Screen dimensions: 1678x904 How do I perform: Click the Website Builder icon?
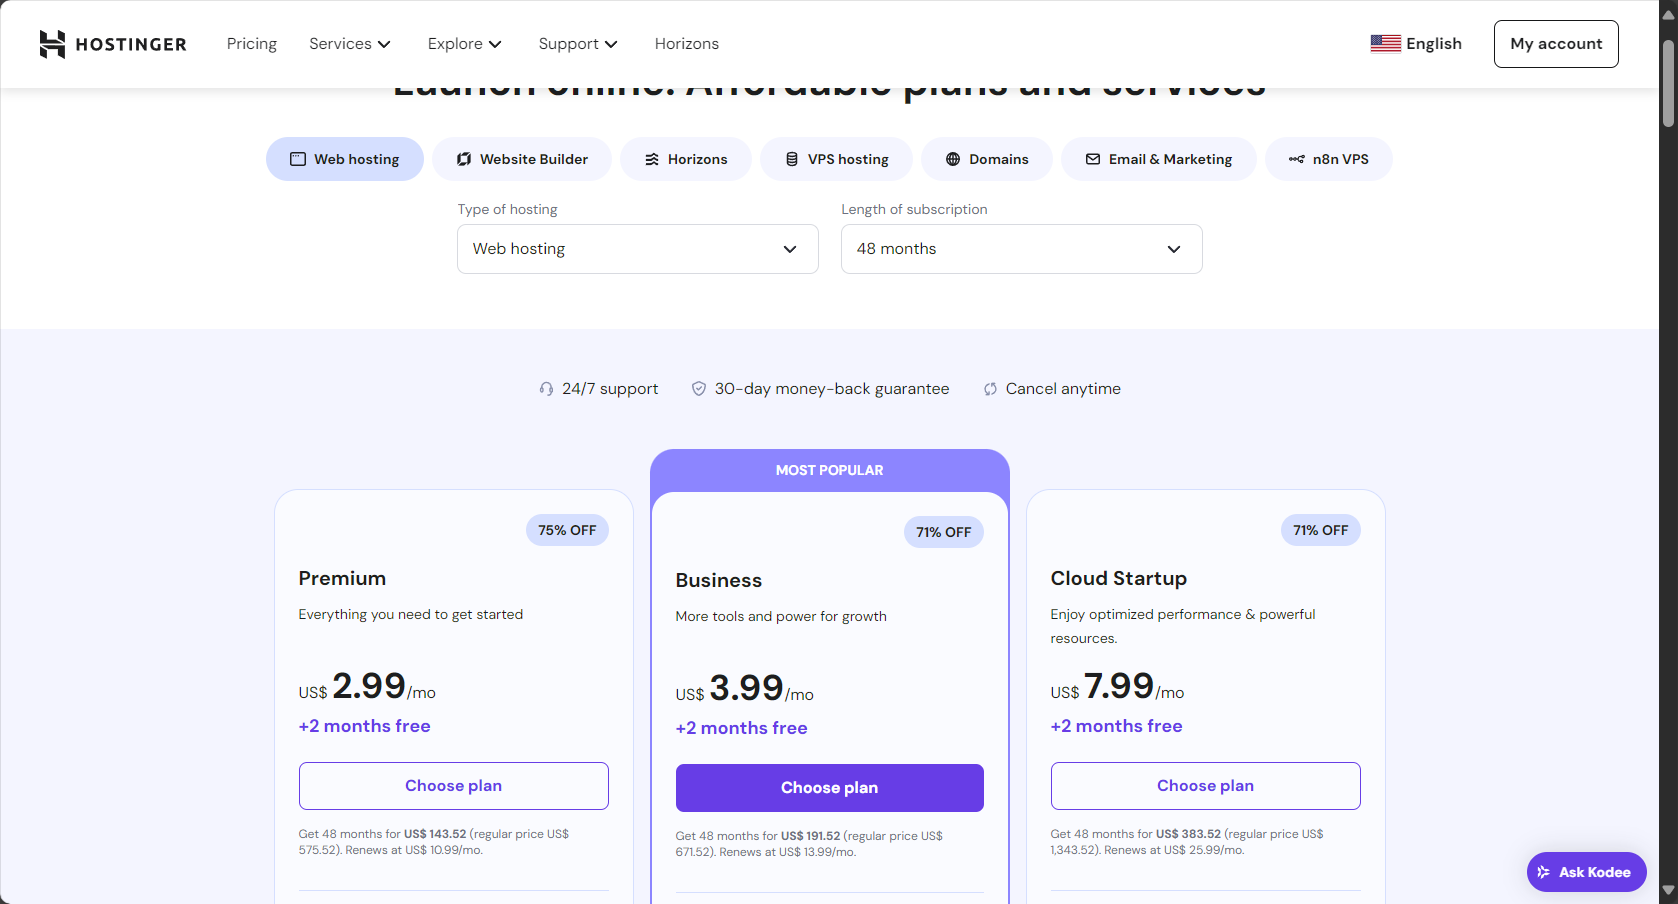(464, 159)
